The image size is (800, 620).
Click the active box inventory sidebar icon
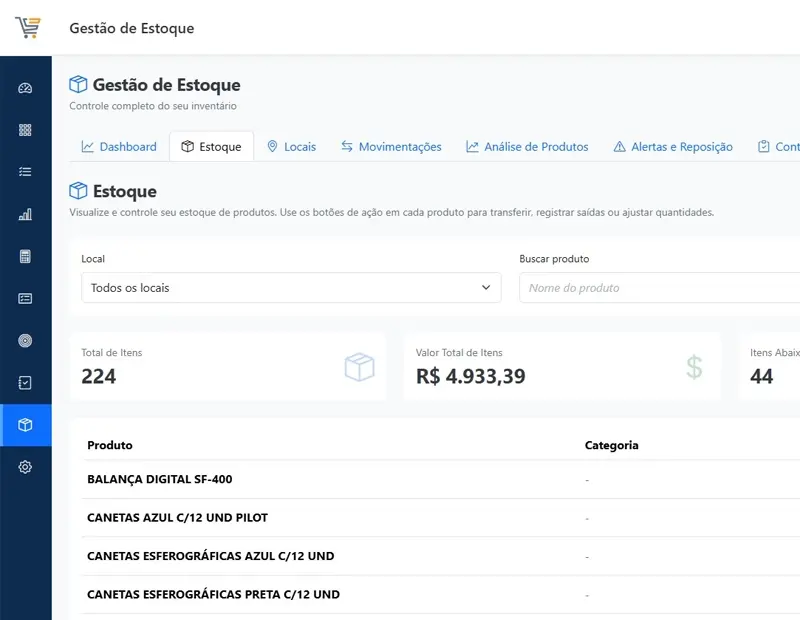point(25,425)
